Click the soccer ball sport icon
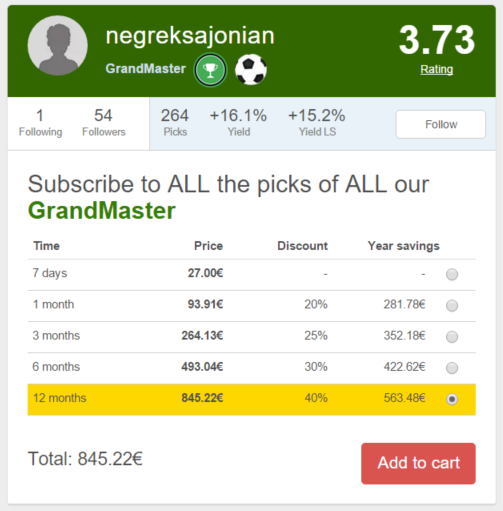Image resolution: width=503 pixels, height=511 pixels. point(251,70)
